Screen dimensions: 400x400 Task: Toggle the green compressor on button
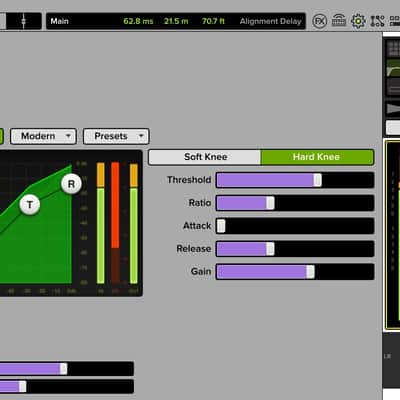click(1, 136)
